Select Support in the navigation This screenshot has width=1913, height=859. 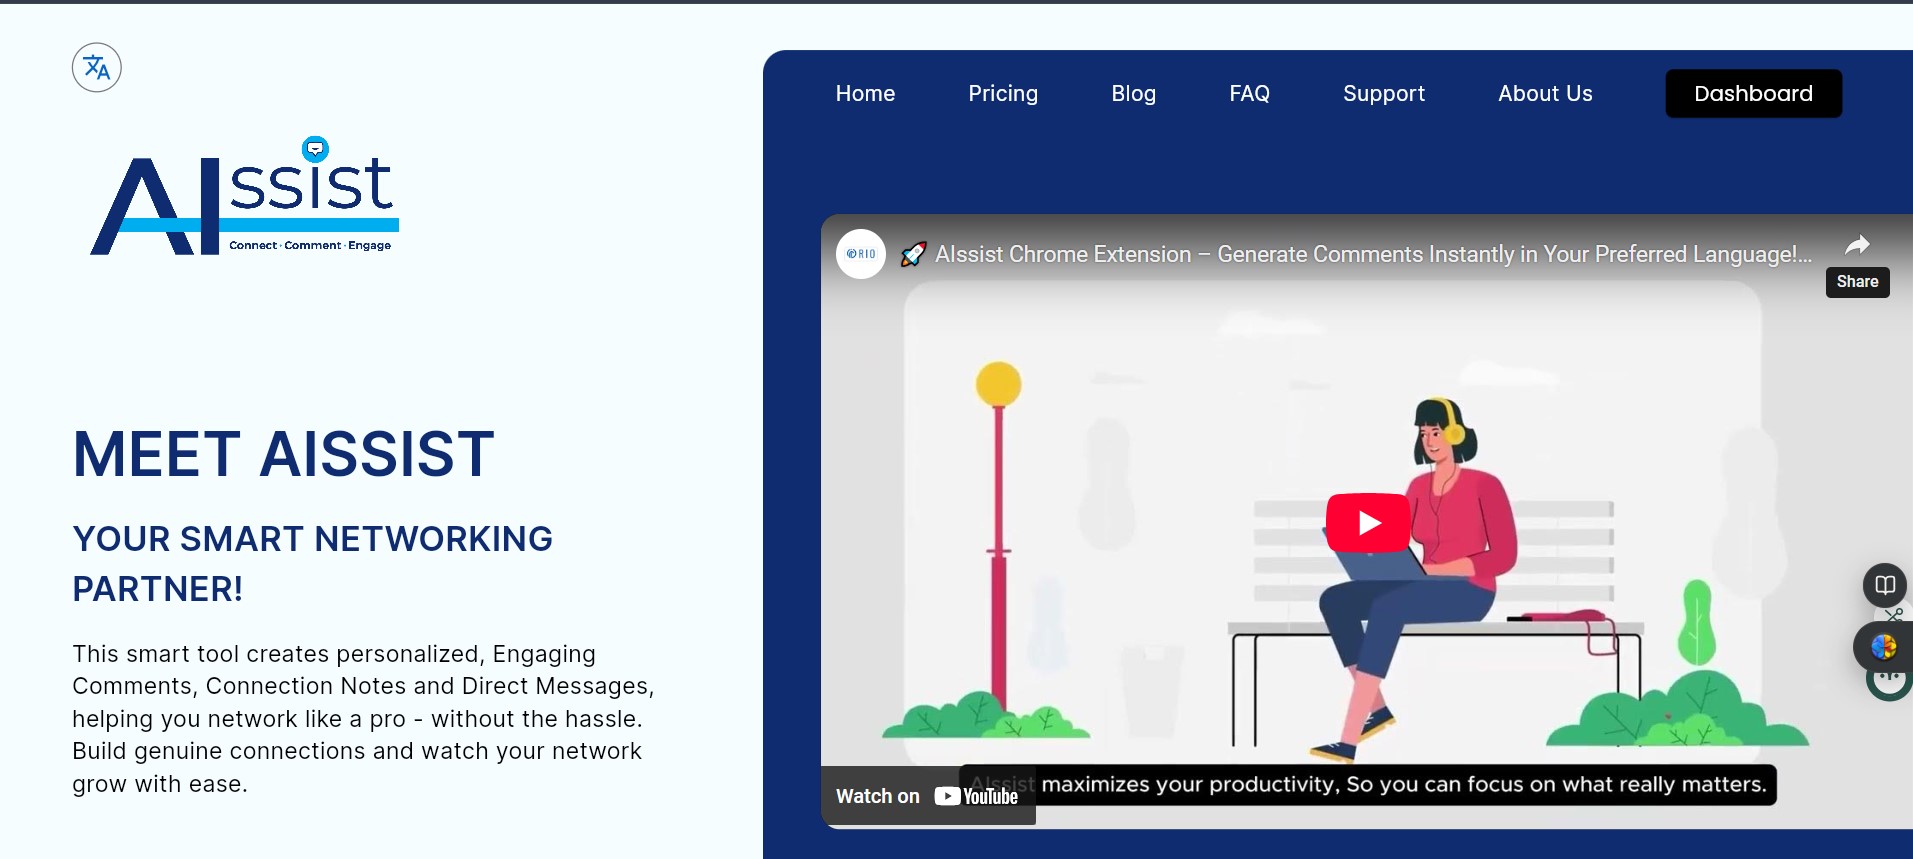(x=1384, y=93)
